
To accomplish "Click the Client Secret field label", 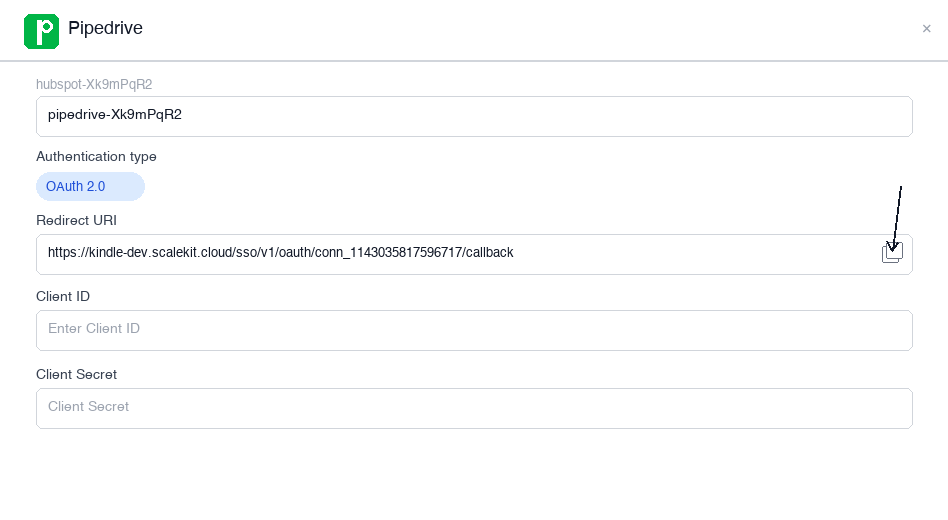I will (76, 374).
